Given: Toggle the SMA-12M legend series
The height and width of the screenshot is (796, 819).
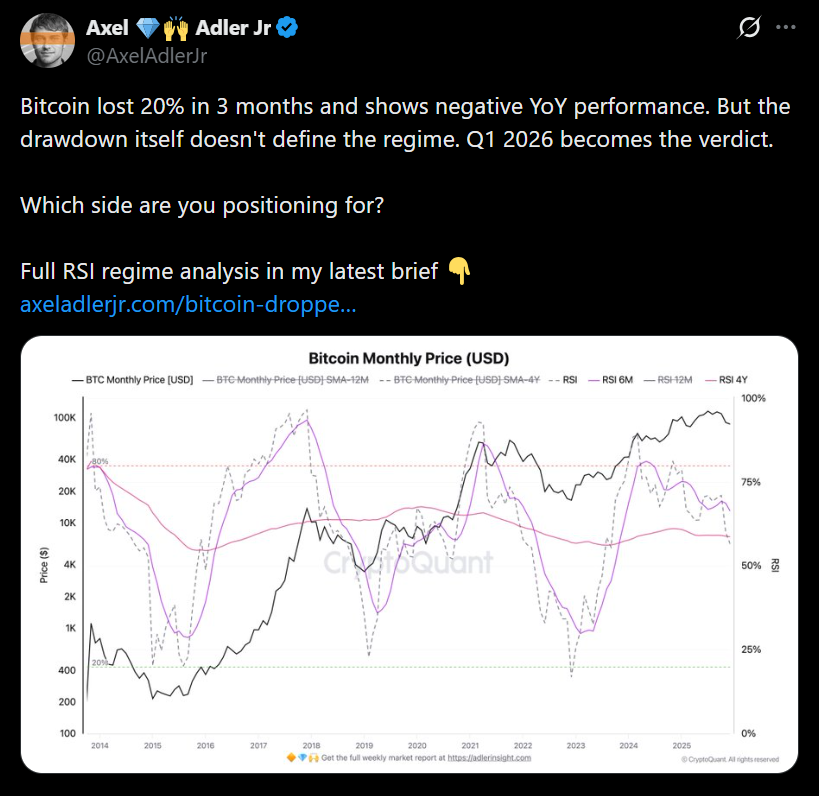Looking at the screenshot, I should [286, 381].
